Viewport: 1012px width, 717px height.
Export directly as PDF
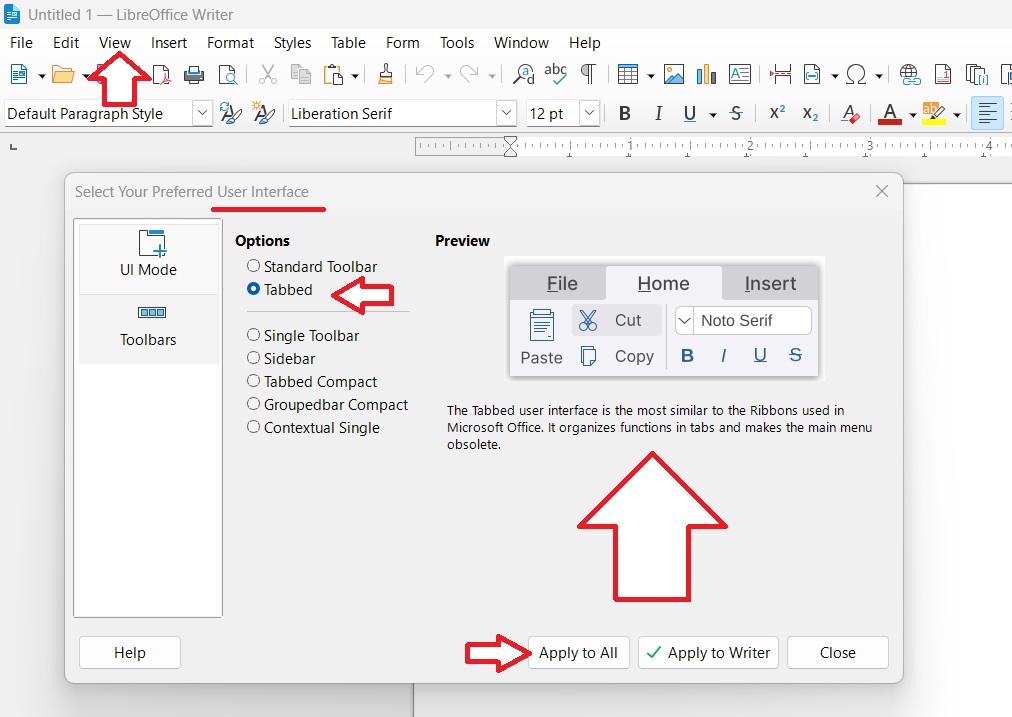pos(162,74)
